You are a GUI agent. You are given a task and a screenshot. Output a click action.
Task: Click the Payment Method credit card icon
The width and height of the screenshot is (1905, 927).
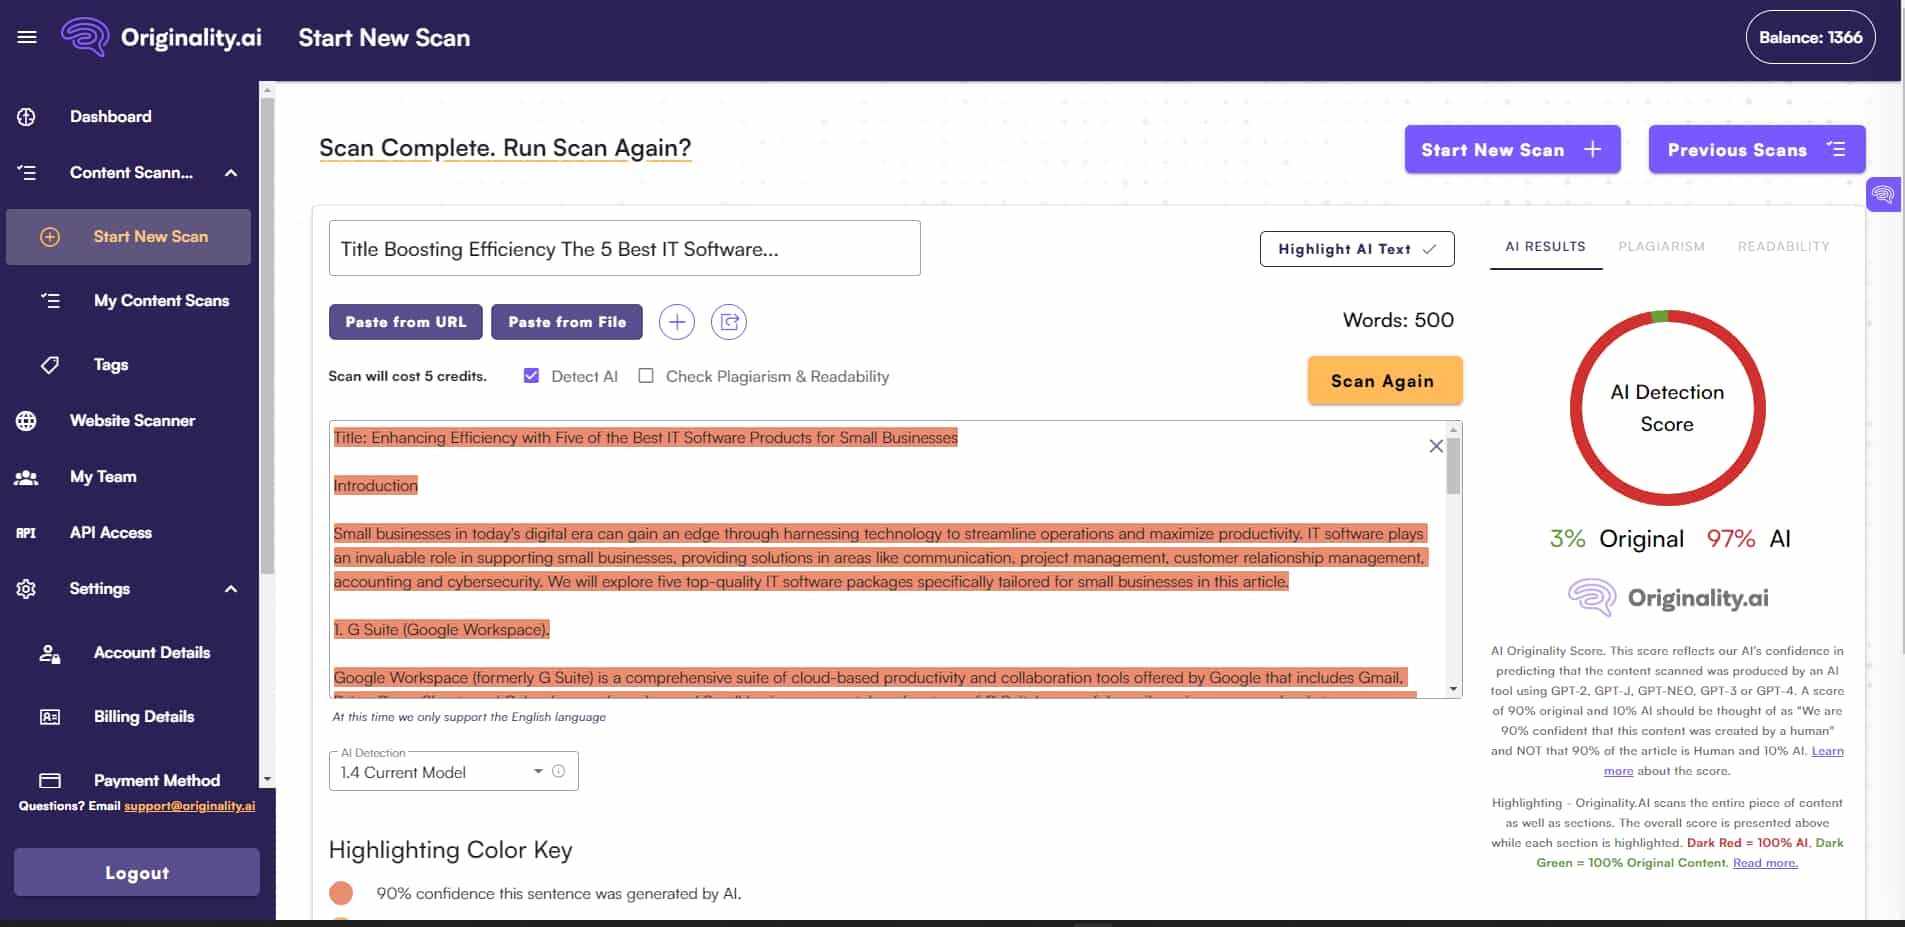pyautogui.click(x=50, y=780)
